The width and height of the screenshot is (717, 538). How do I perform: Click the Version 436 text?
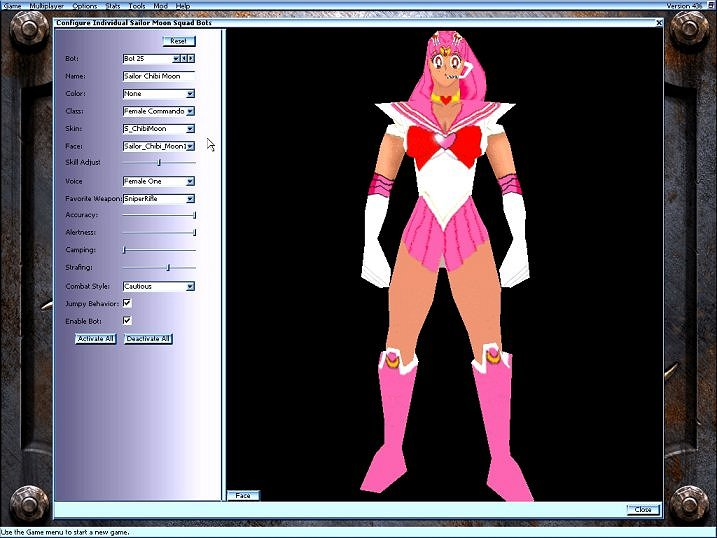coord(684,6)
